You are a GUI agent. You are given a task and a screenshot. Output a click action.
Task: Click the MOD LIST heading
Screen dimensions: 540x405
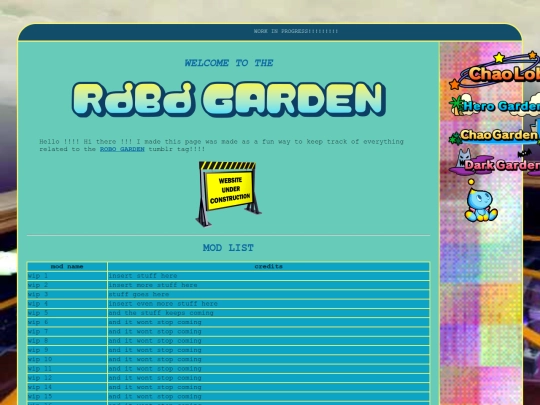(x=228, y=248)
